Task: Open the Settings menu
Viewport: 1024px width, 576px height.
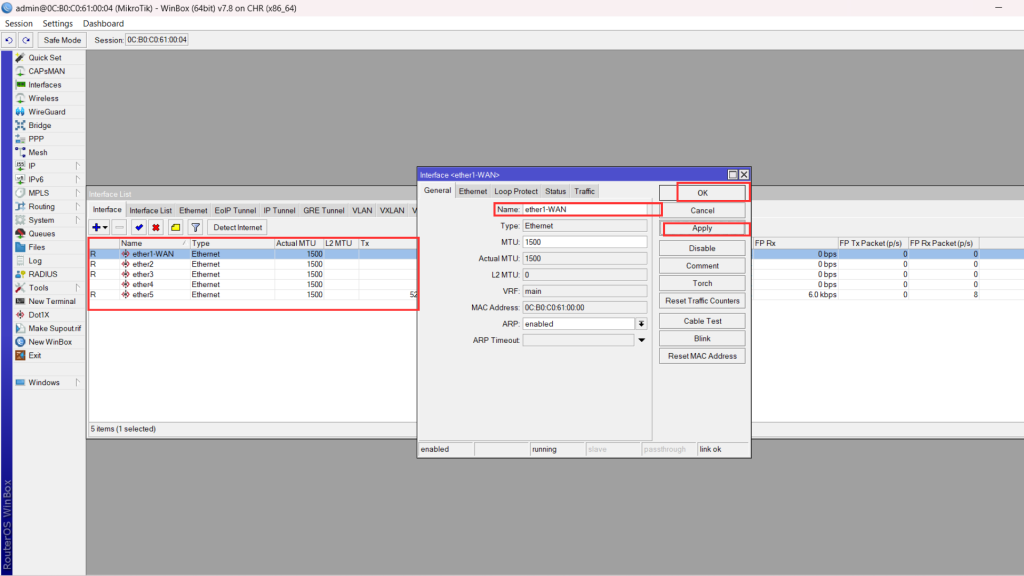Action: [57, 23]
